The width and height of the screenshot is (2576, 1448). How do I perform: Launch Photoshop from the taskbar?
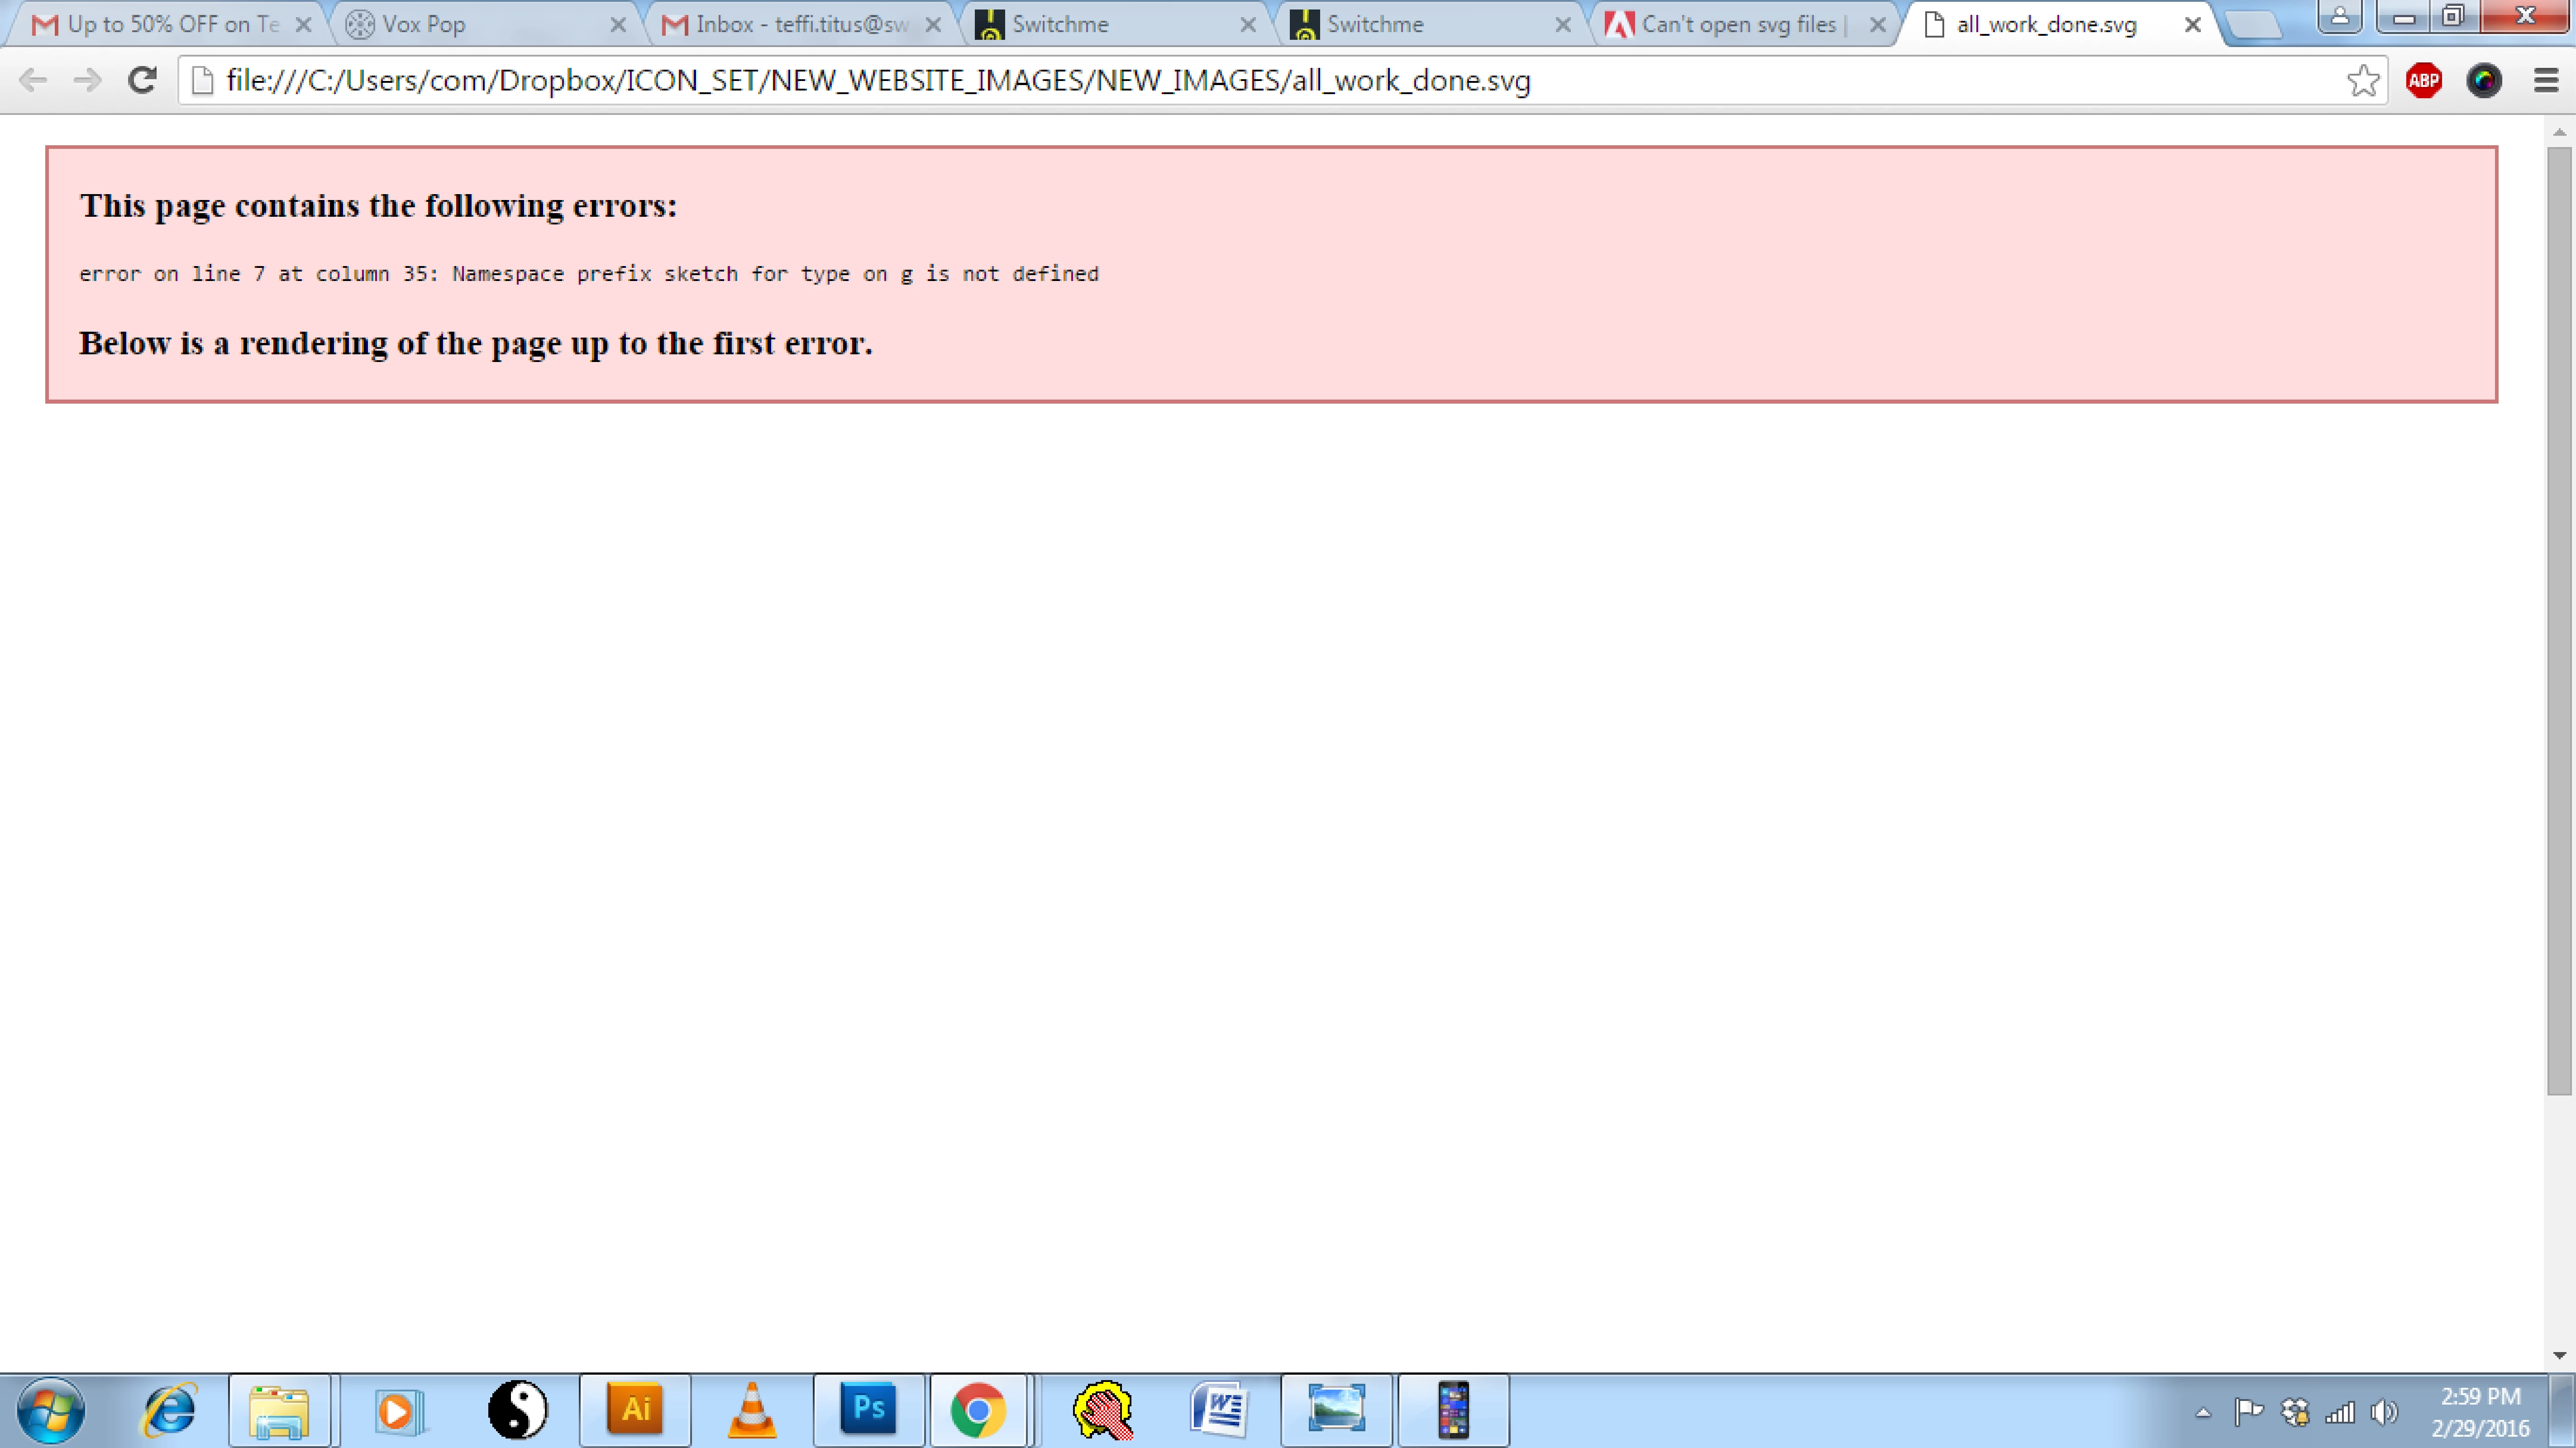(x=868, y=1410)
